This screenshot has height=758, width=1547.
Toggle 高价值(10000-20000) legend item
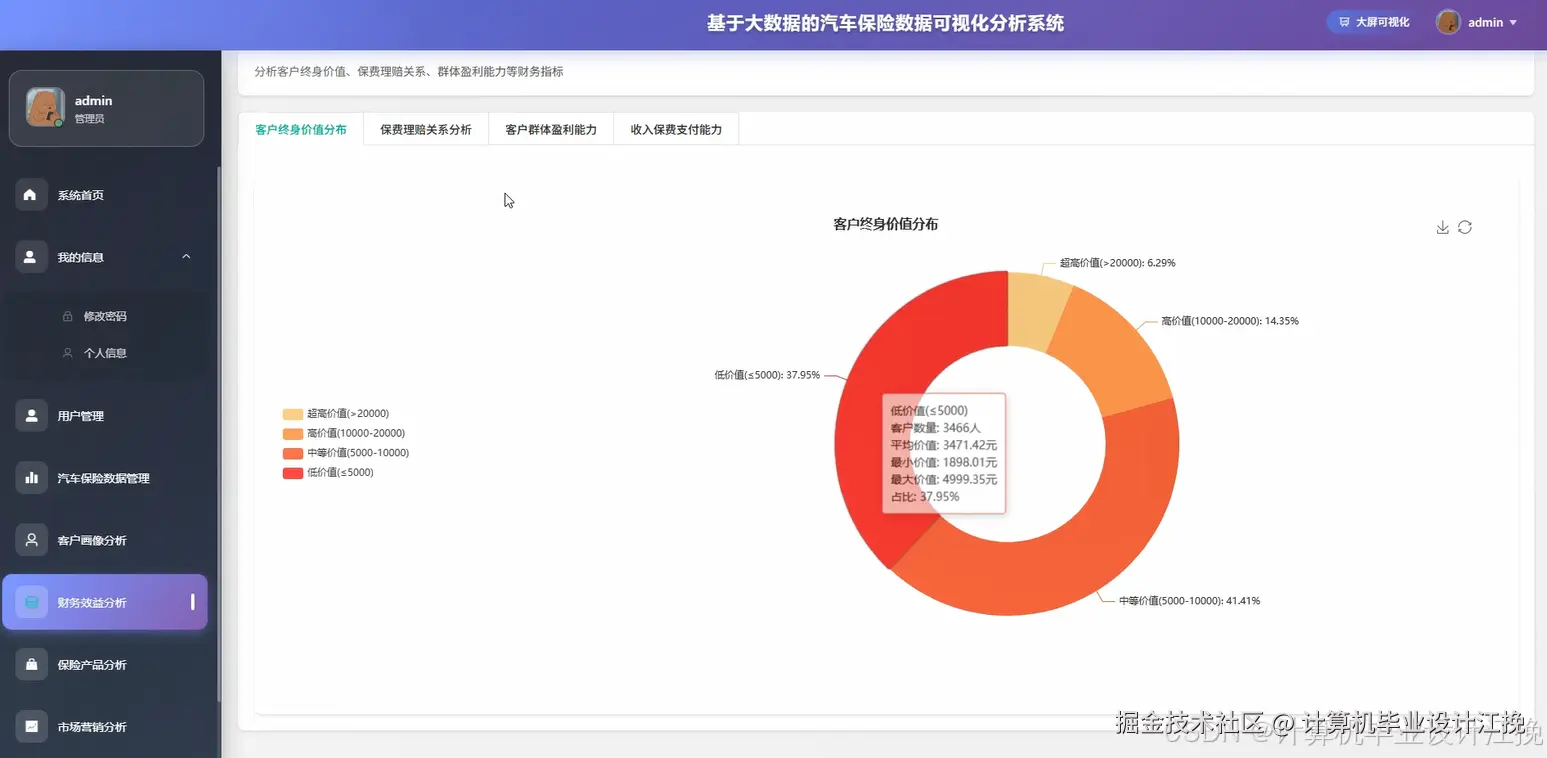point(344,433)
